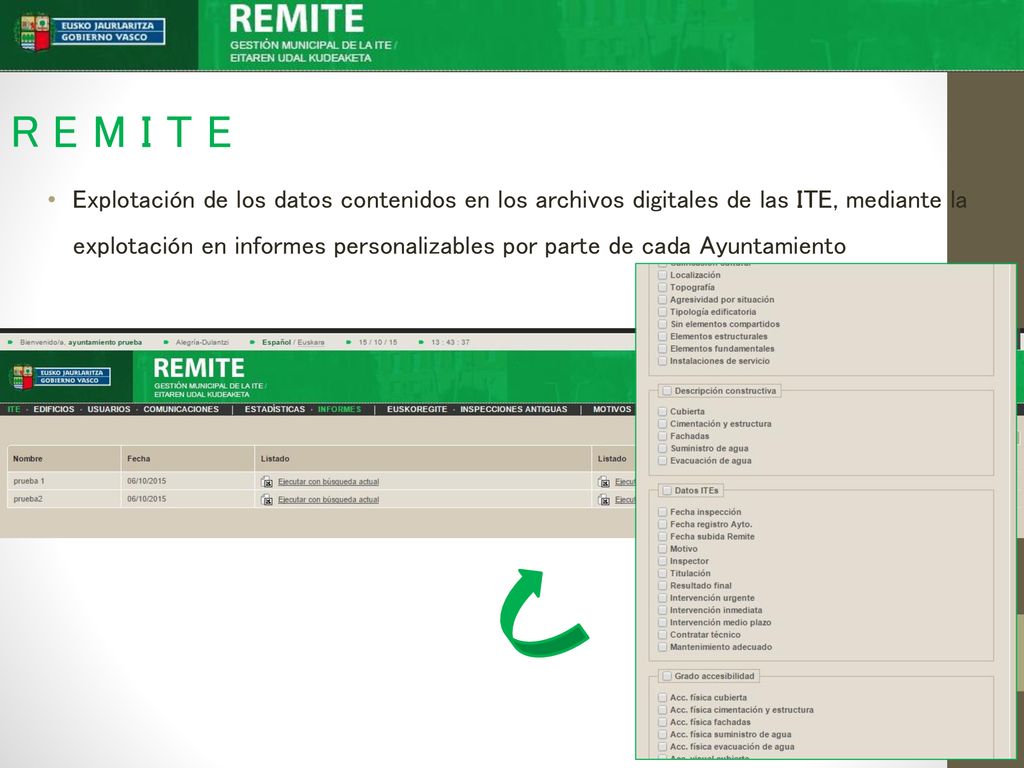Viewport: 1024px width, 768px height.
Task: Tick Resultado final checkbox
Action: (662, 586)
